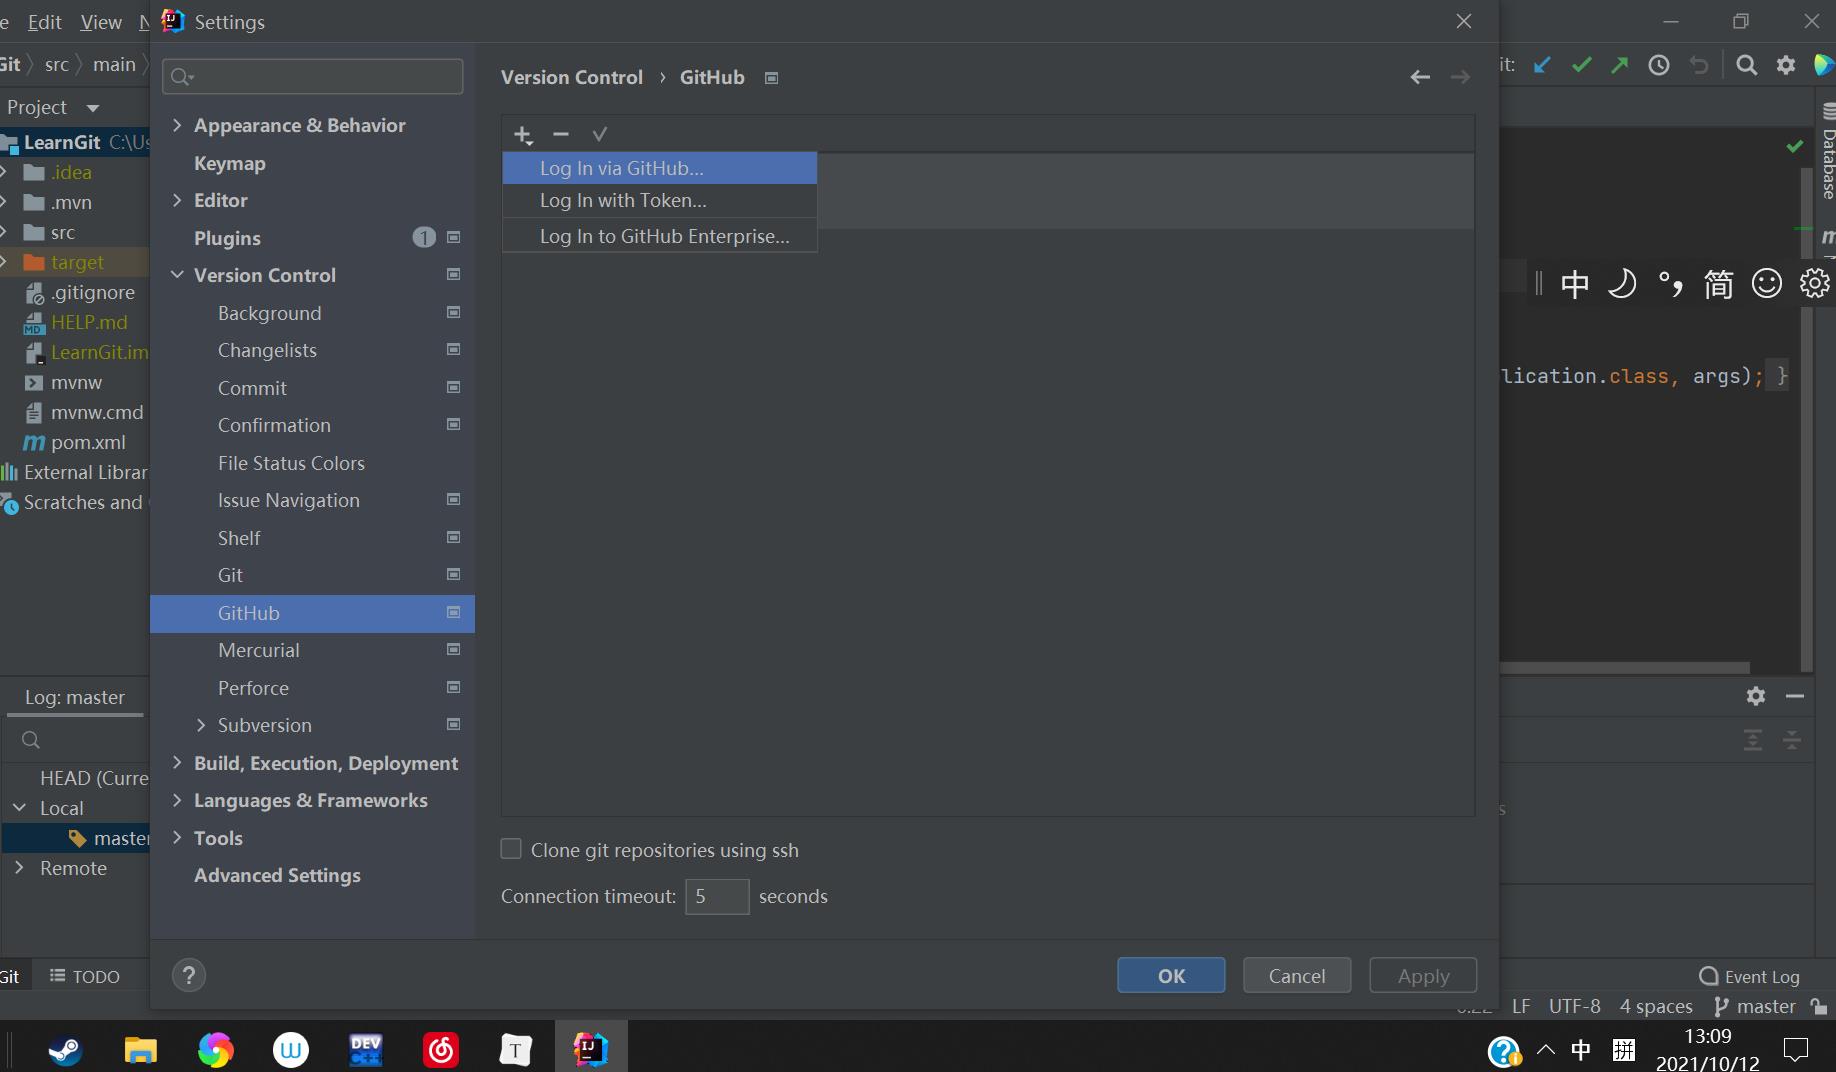
Task: Open the Event Log
Action: [1749, 976]
